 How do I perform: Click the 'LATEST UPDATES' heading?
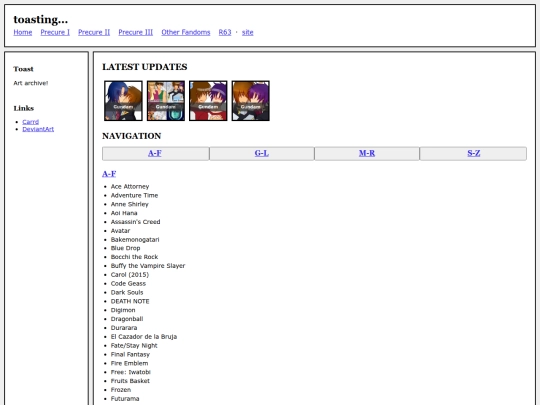[x=145, y=67]
